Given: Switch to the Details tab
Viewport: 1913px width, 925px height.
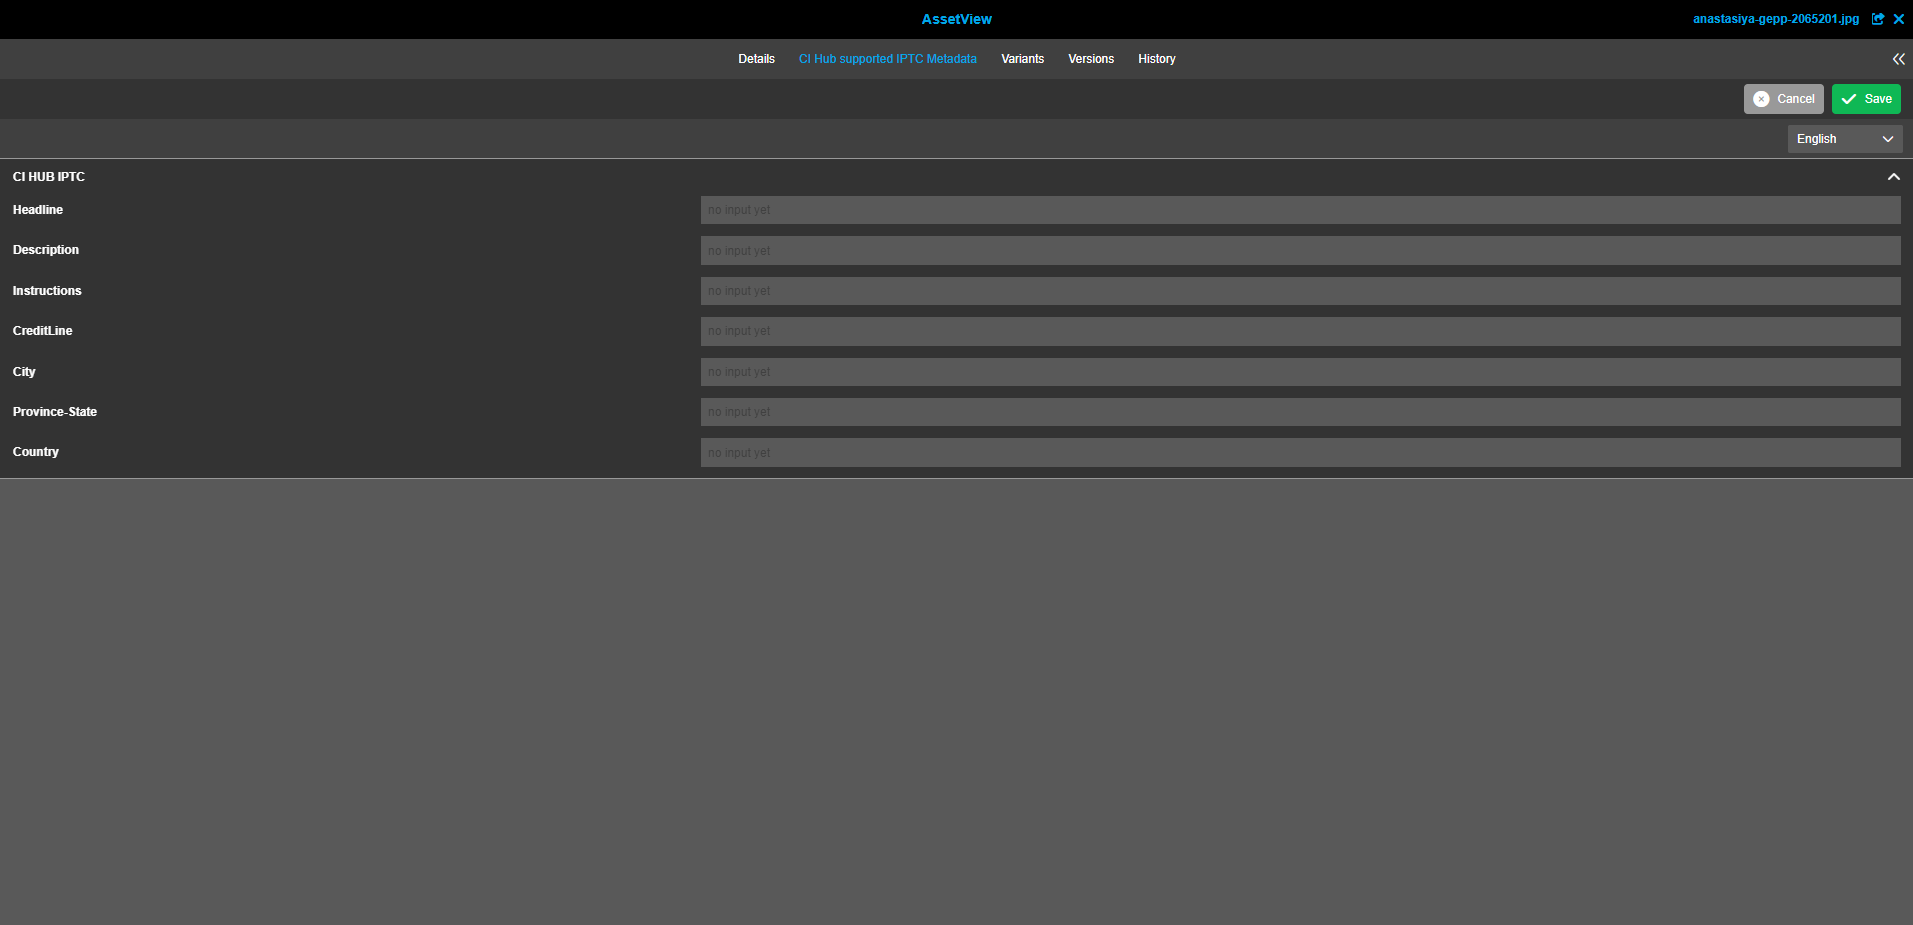Looking at the screenshot, I should coord(756,59).
